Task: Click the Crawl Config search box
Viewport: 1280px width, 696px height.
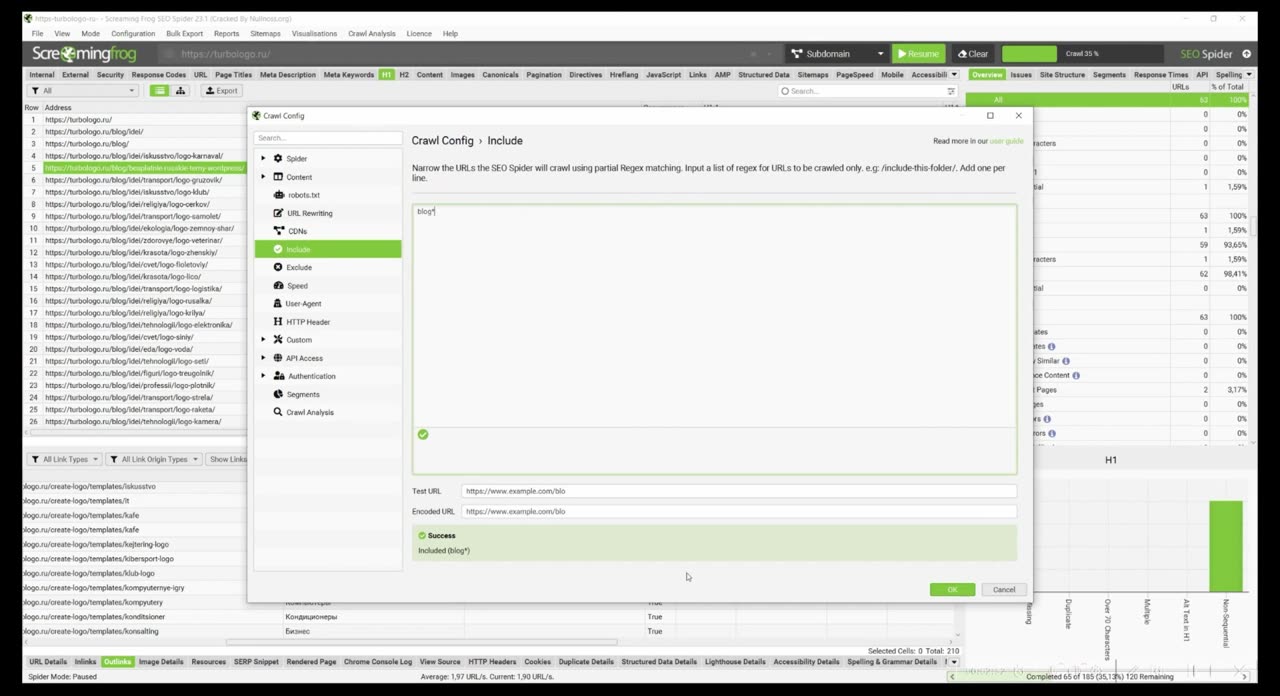Action: pos(328,138)
